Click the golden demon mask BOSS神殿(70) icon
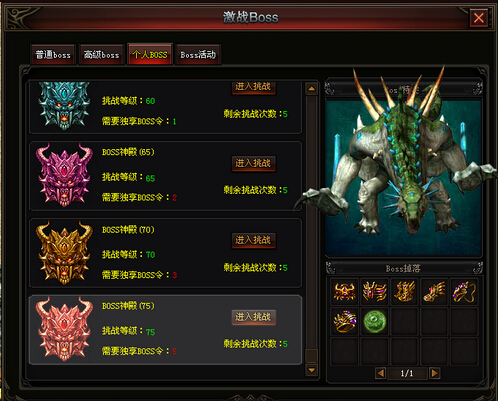 coord(64,252)
